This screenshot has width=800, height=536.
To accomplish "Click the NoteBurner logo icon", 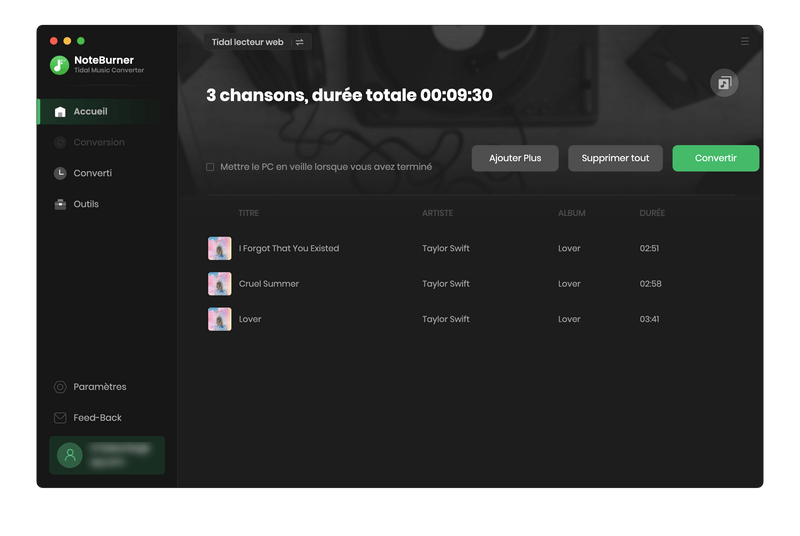I will (x=59, y=65).
